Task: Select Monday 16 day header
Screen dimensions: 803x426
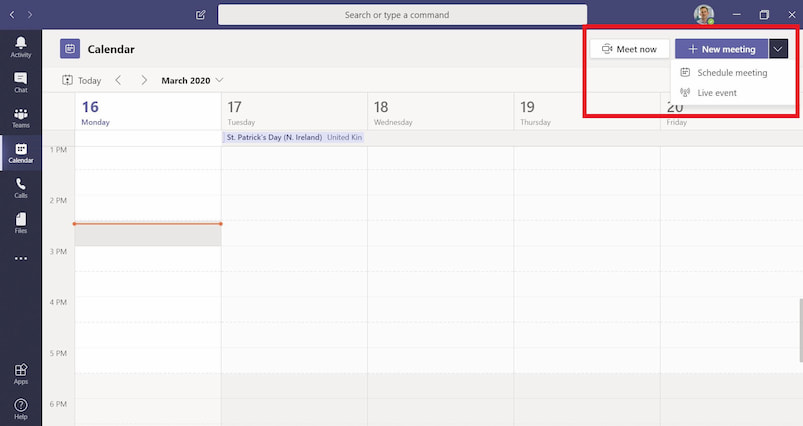Action: click(148, 112)
